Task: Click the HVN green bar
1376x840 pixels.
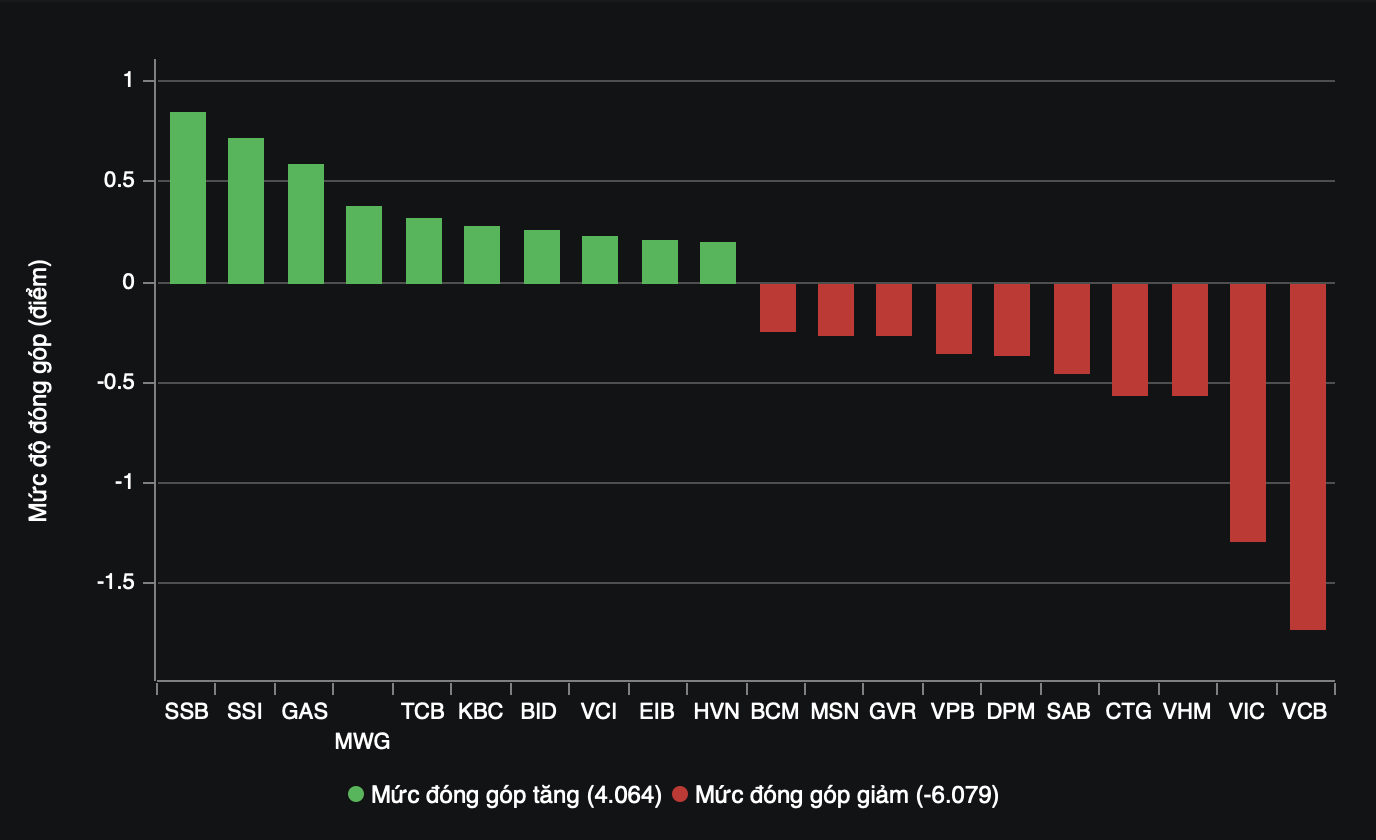Action: (x=718, y=263)
